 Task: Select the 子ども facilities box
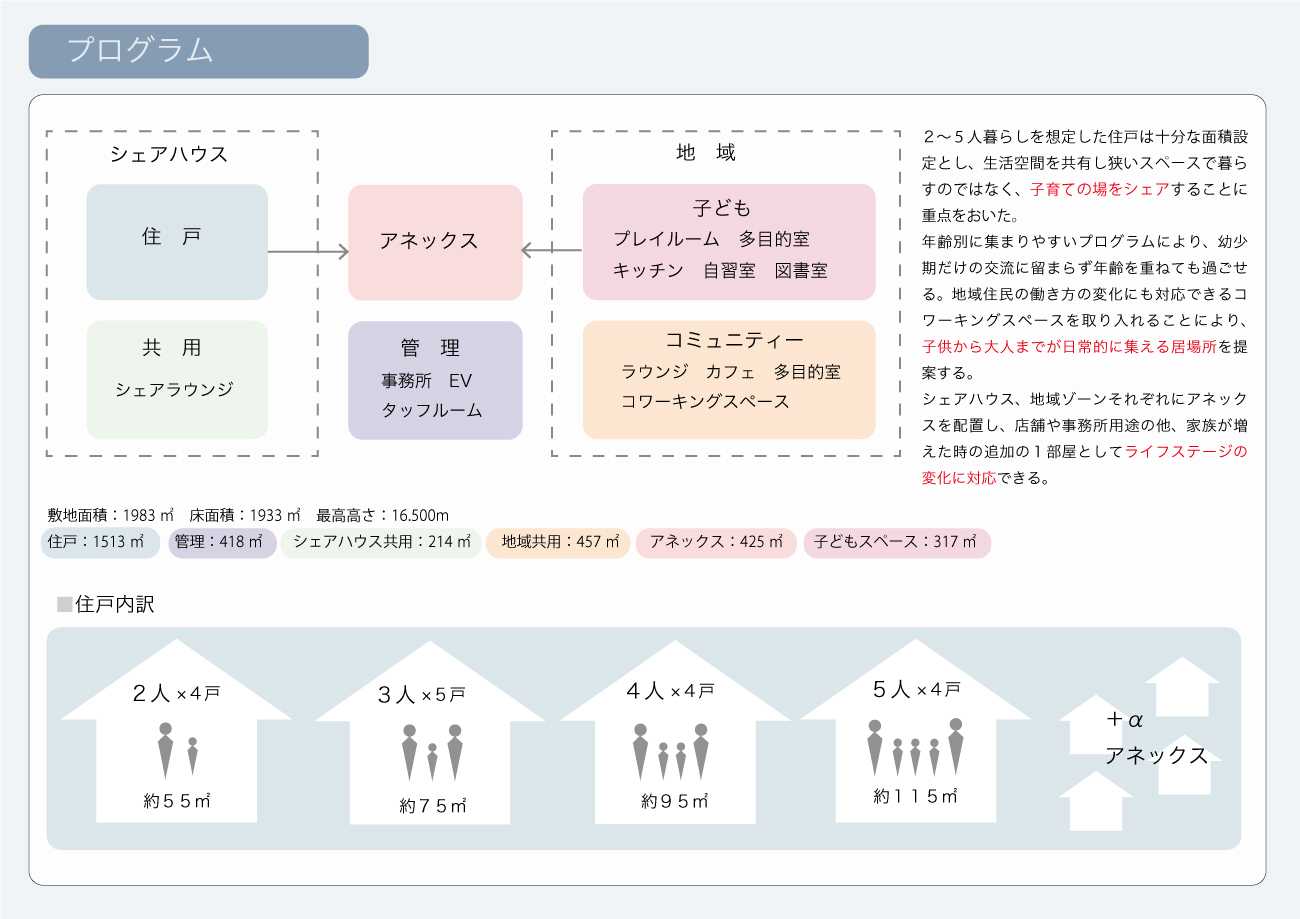[729, 242]
